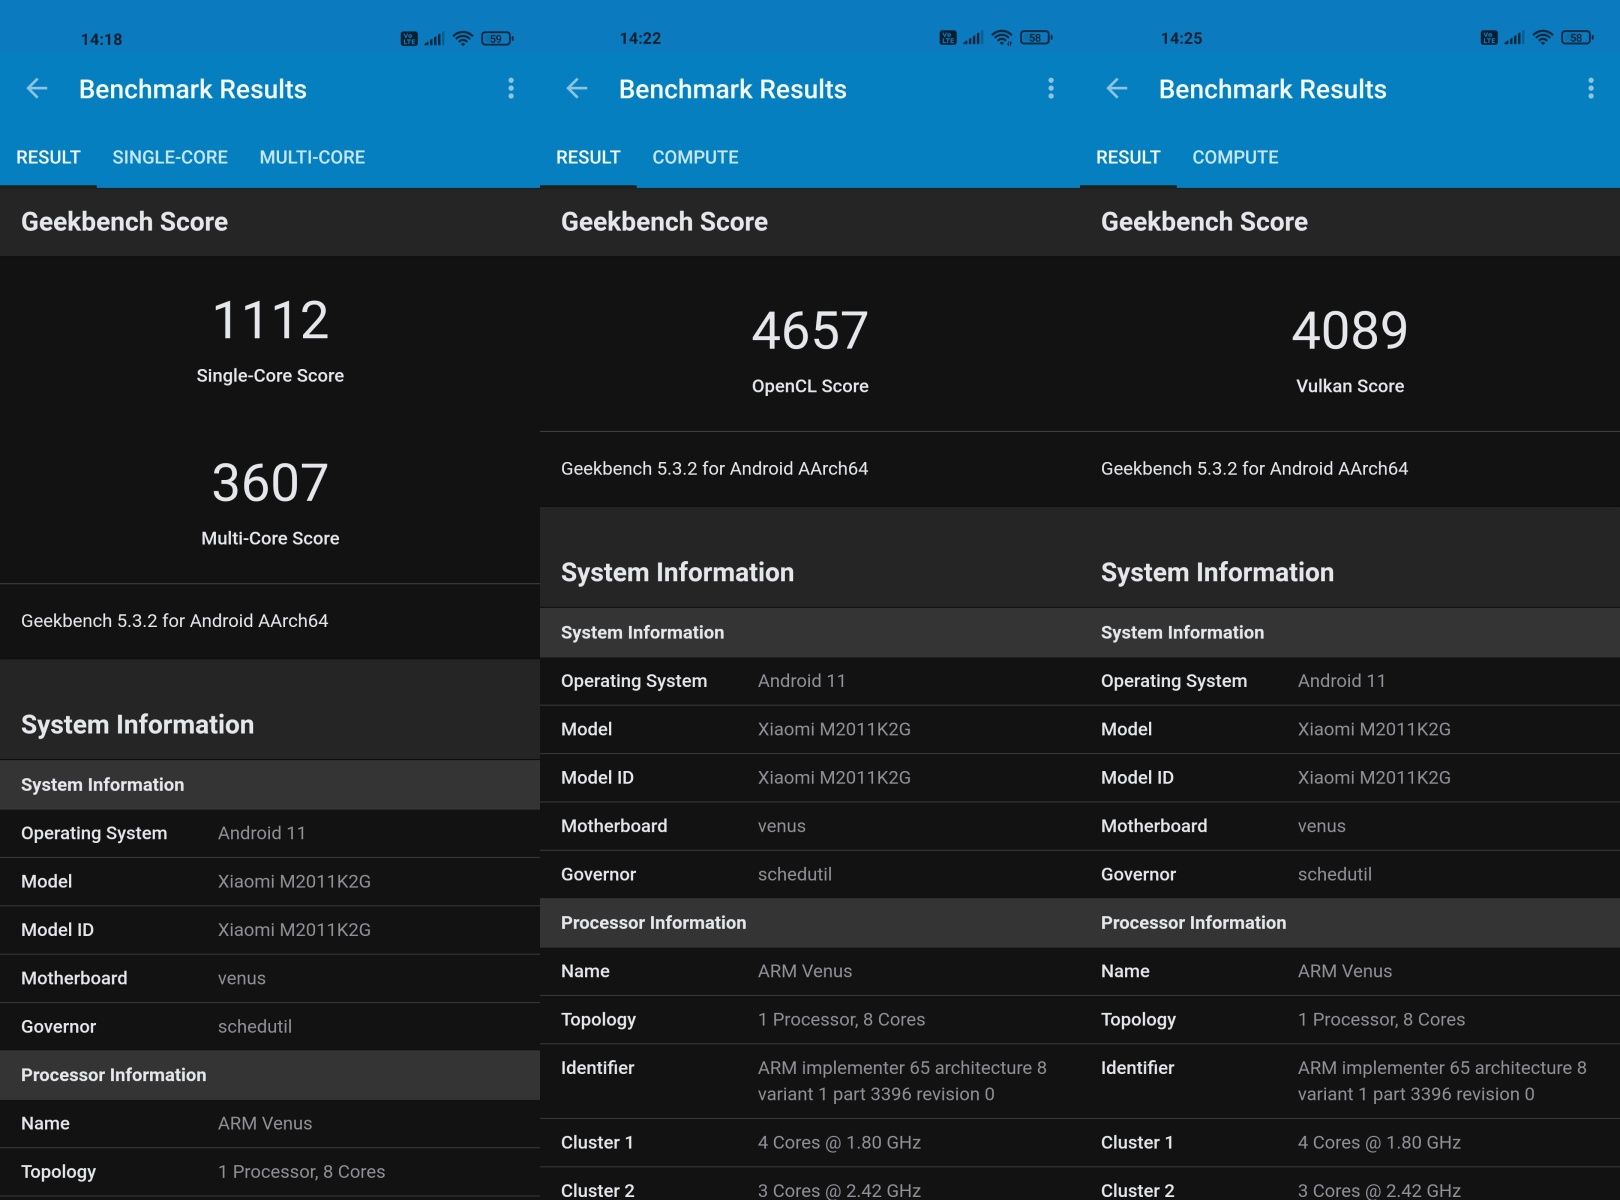Viewport: 1620px width, 1200px height.
Task: Tap Geekbench 5.3.2 version text under Multi-Core Score
Action: coord(175,620)
